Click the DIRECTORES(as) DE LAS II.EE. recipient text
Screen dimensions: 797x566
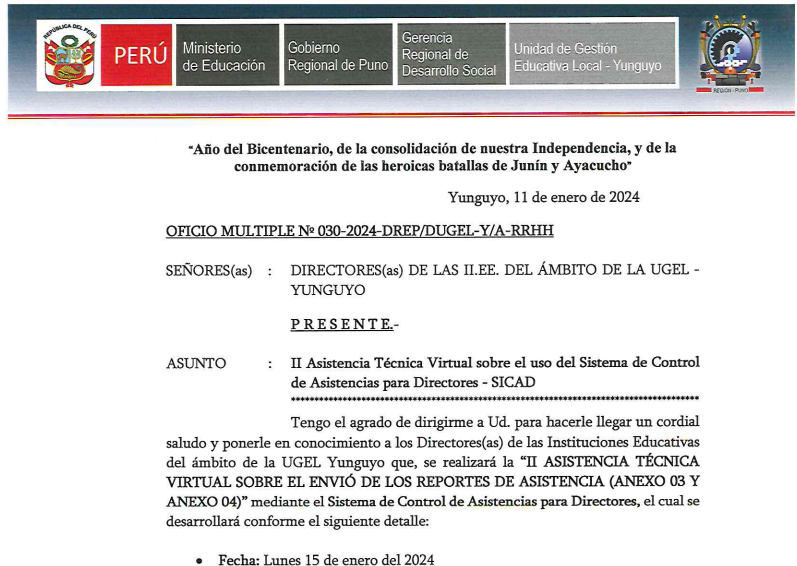click(x=494, y=271)
